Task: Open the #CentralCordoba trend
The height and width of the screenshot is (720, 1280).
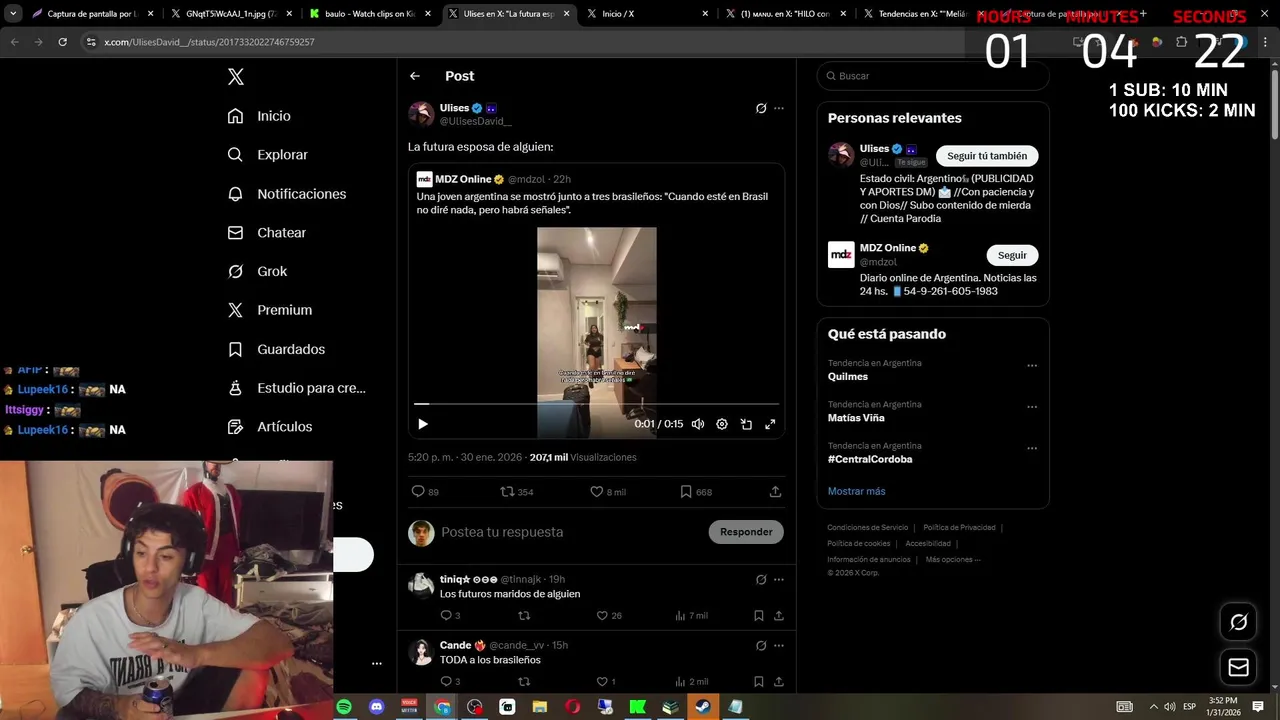Action: pyautogui.click(x=870, y=459)
